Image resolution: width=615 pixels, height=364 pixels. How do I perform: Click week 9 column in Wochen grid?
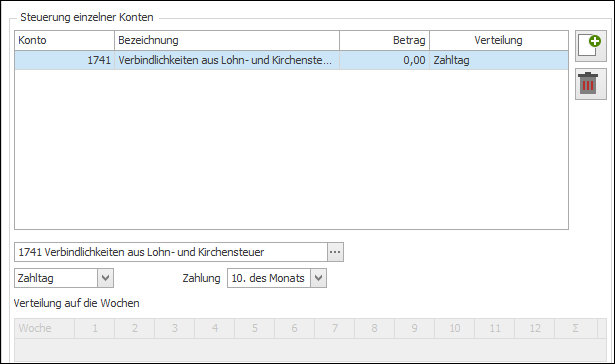click(x=415, y=328)
